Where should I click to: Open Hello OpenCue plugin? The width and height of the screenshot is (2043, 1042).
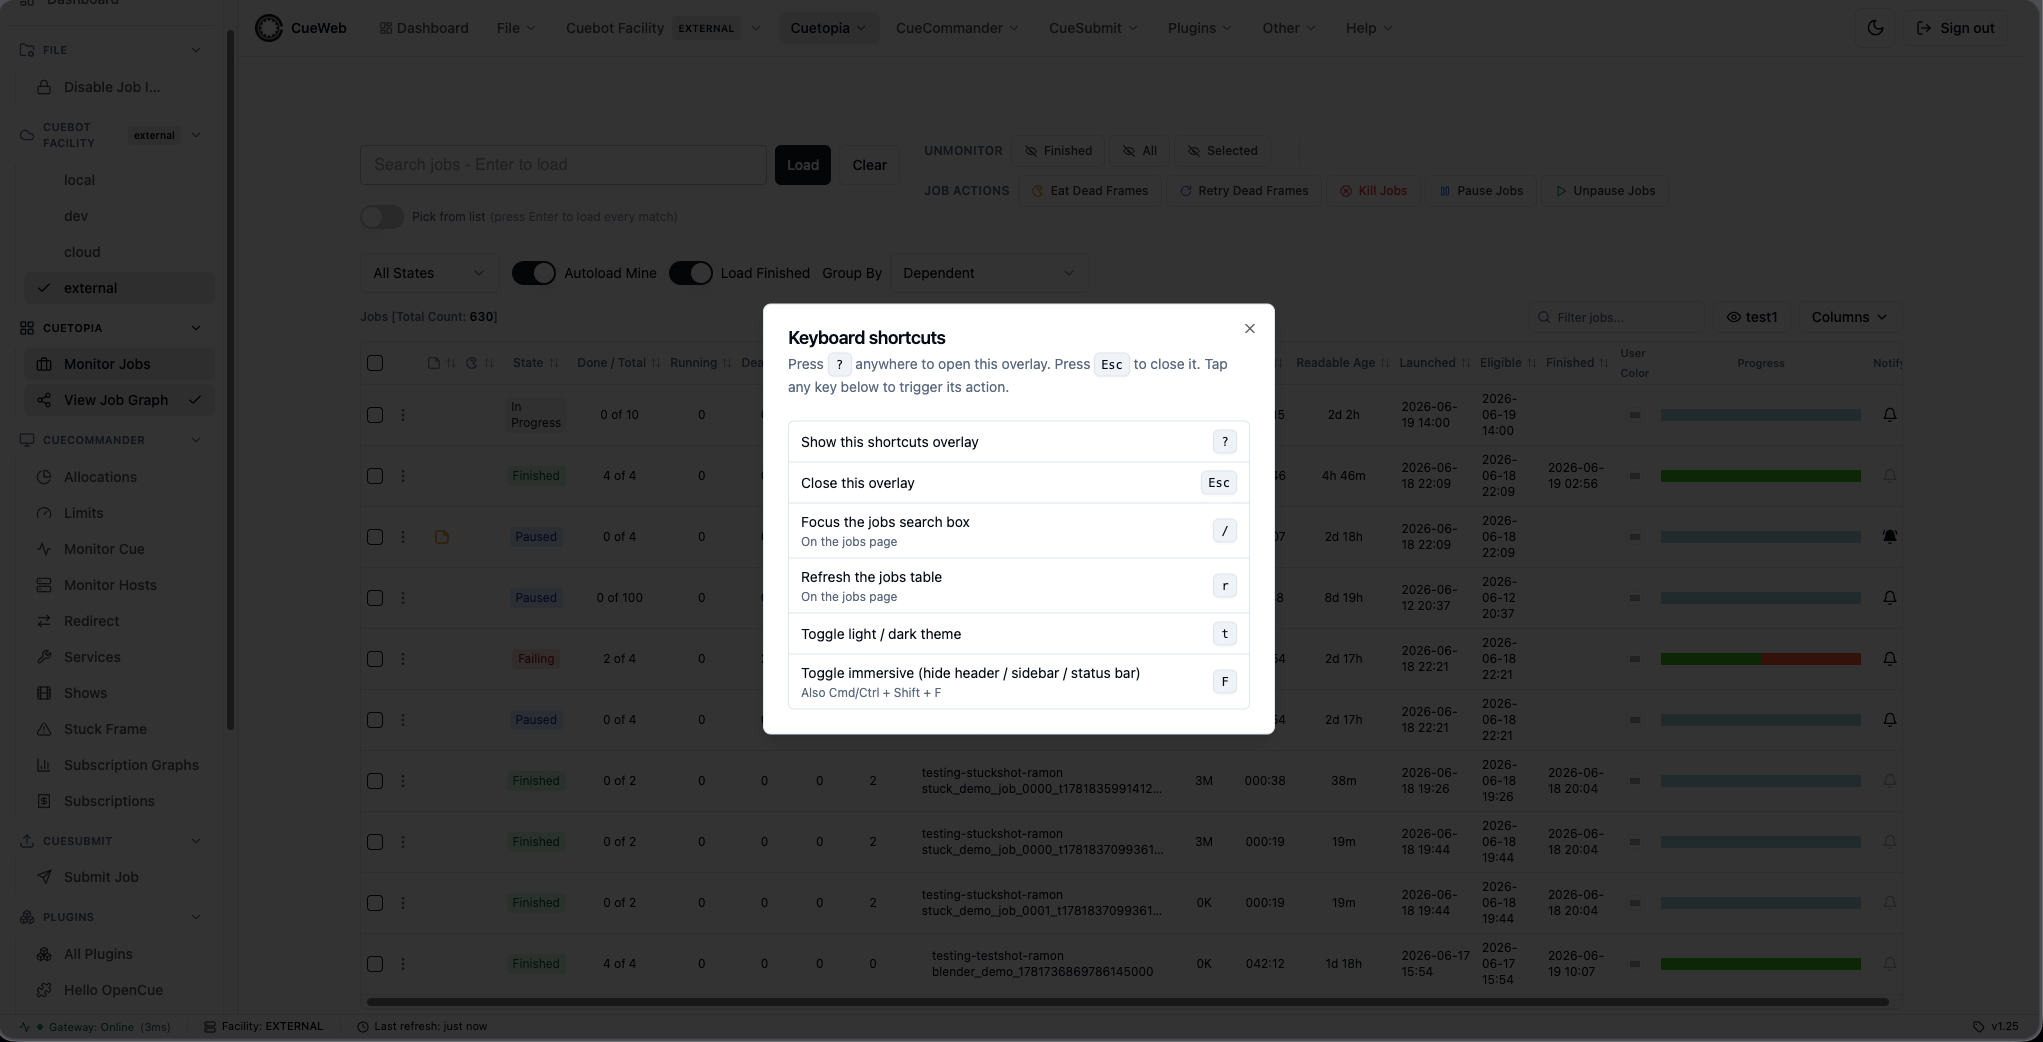tap(119, 990)
